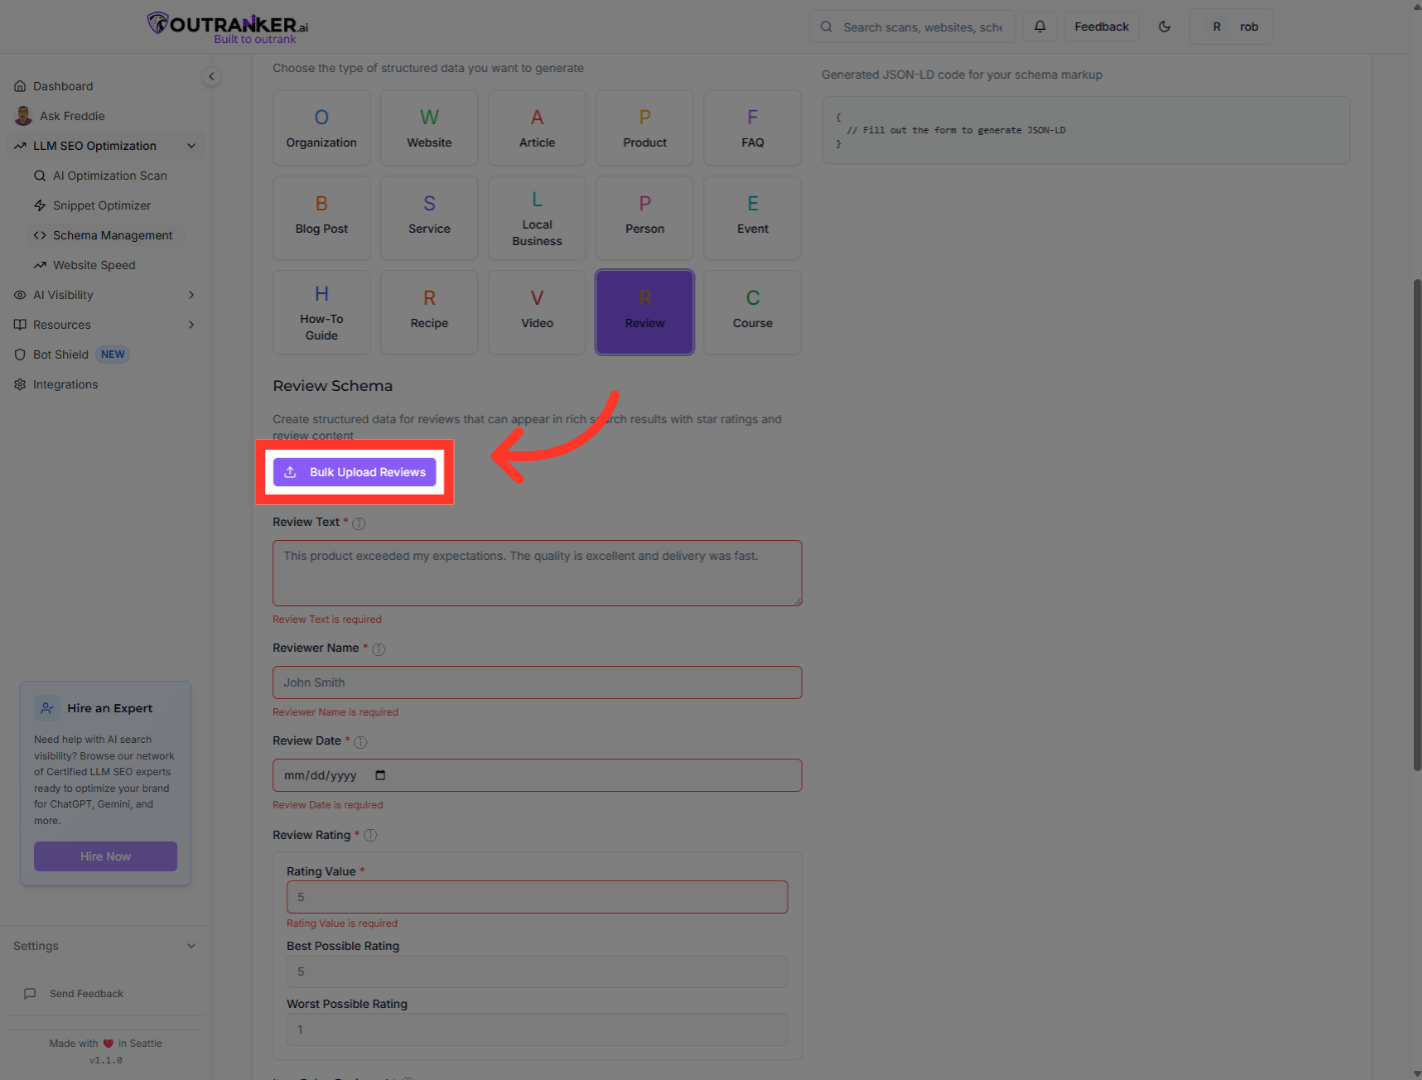Click the Hire an Expert icon
Image resolution: width=1422 pixels, height=1080 pixels.
[x=47, y=708]
